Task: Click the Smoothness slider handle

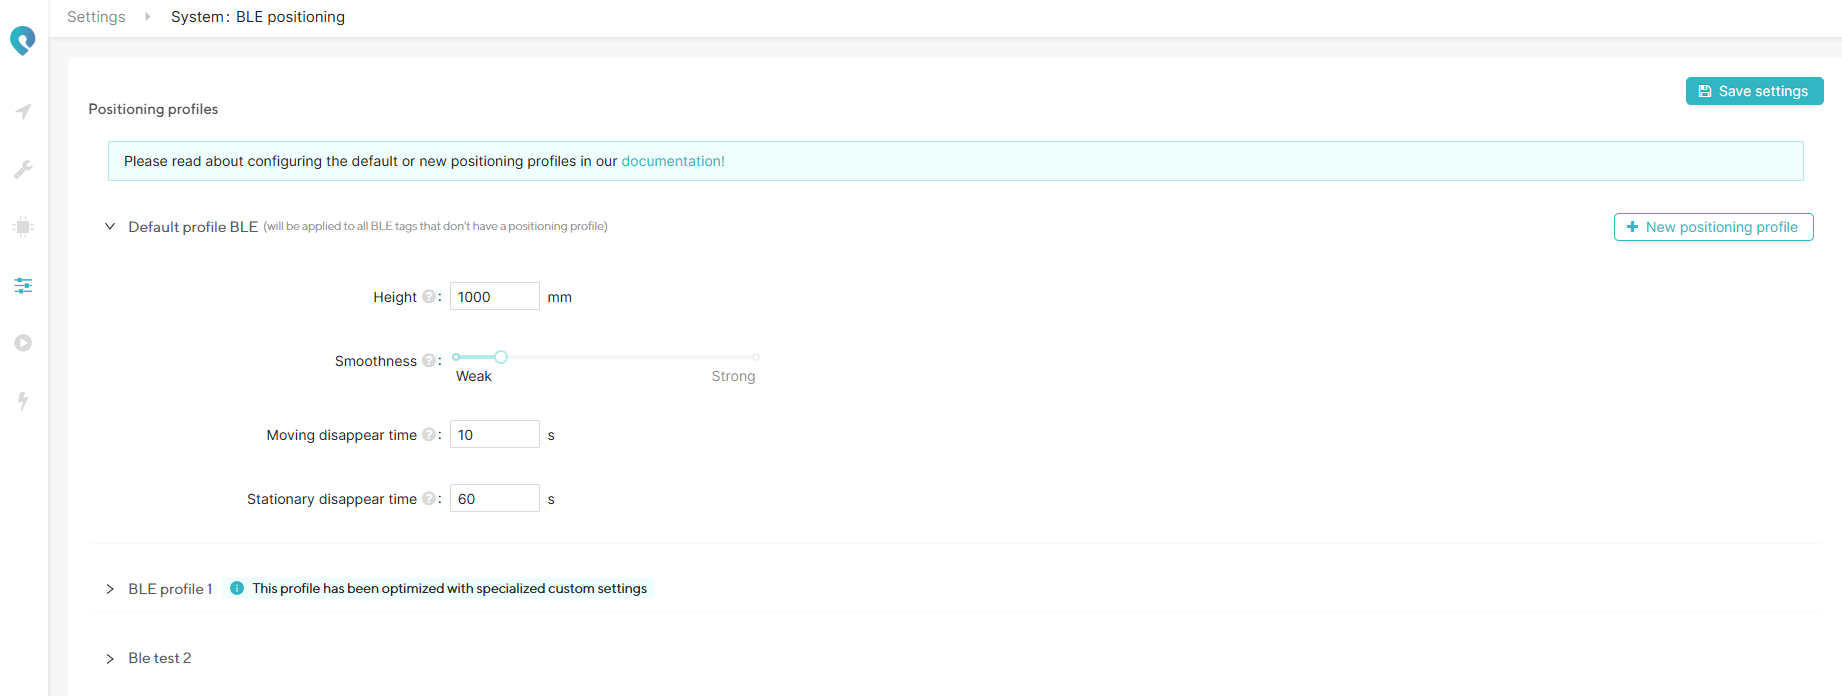Action: [501, 357]
